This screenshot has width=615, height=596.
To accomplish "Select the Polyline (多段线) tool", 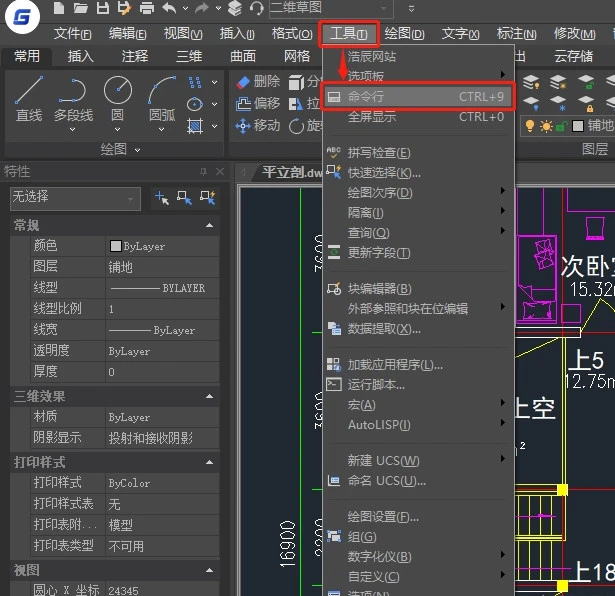I will [x=73, y=100].
